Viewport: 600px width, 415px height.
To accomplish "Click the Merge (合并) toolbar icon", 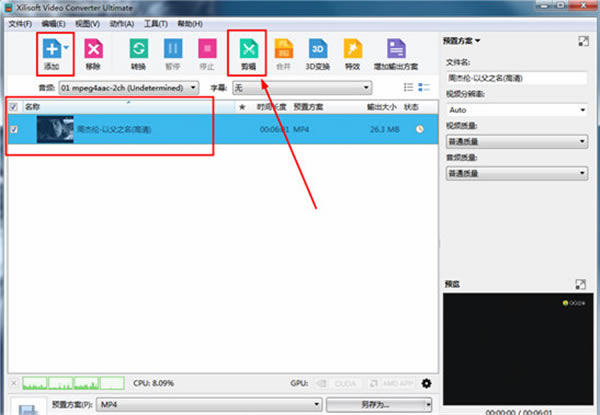I will 284,49.
